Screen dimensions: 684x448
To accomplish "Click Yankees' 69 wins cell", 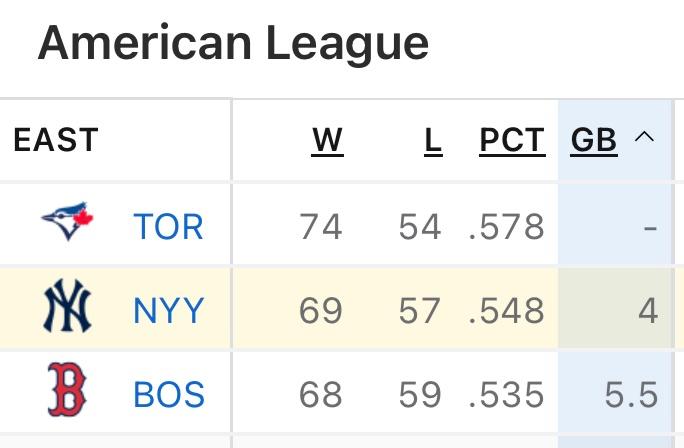I will tap(321, 311).
